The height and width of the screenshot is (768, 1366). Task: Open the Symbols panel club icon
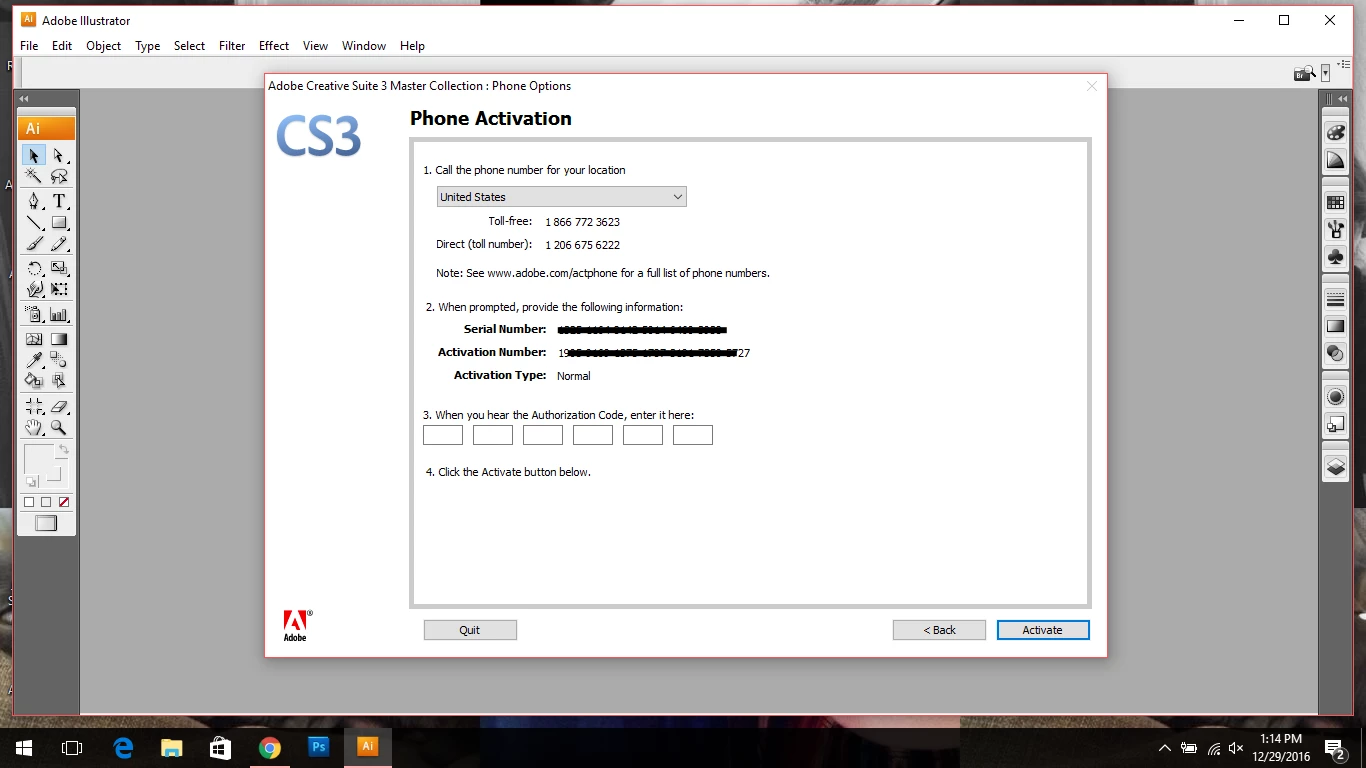click(1335, 257)
